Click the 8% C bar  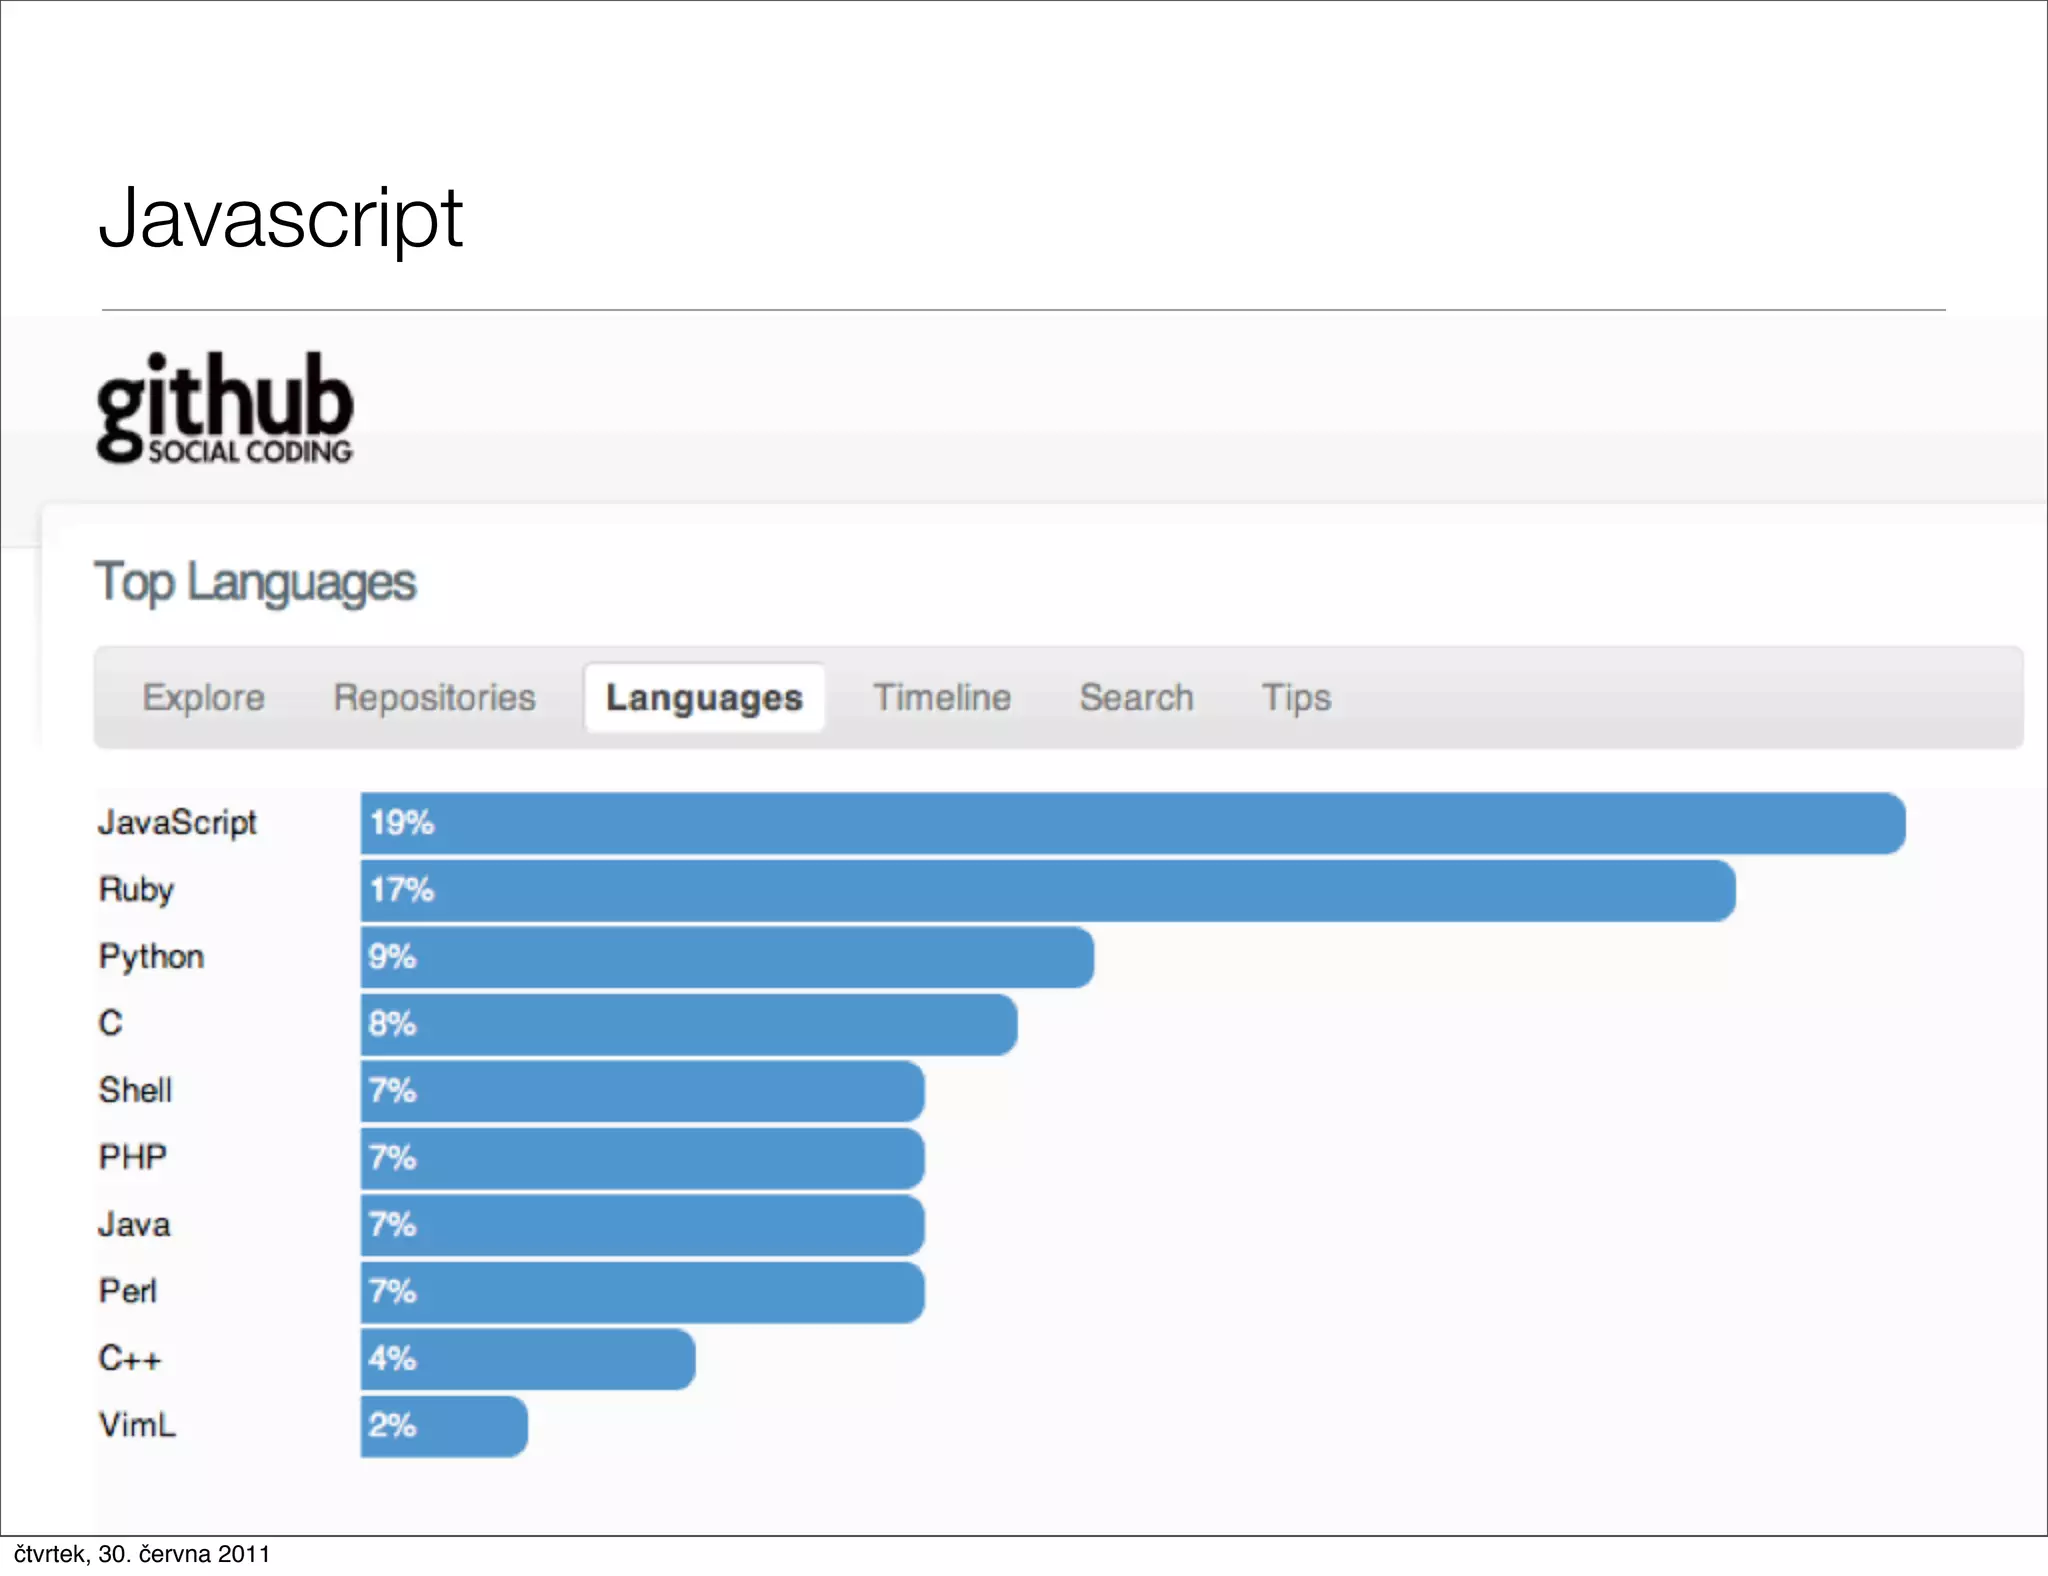pyautogui.click(x=689, y=1024)
